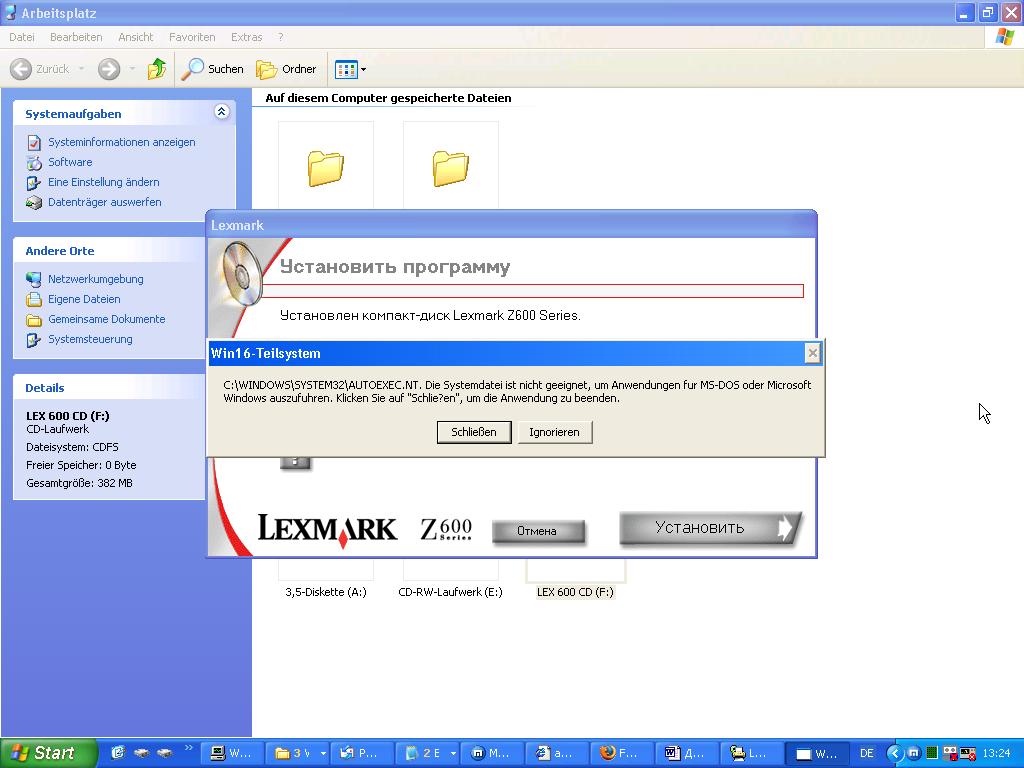Select the 3,5-Diskette (A:) drive label
Image resolution: width=1024 pixels, height=768 pixels.
326,592
